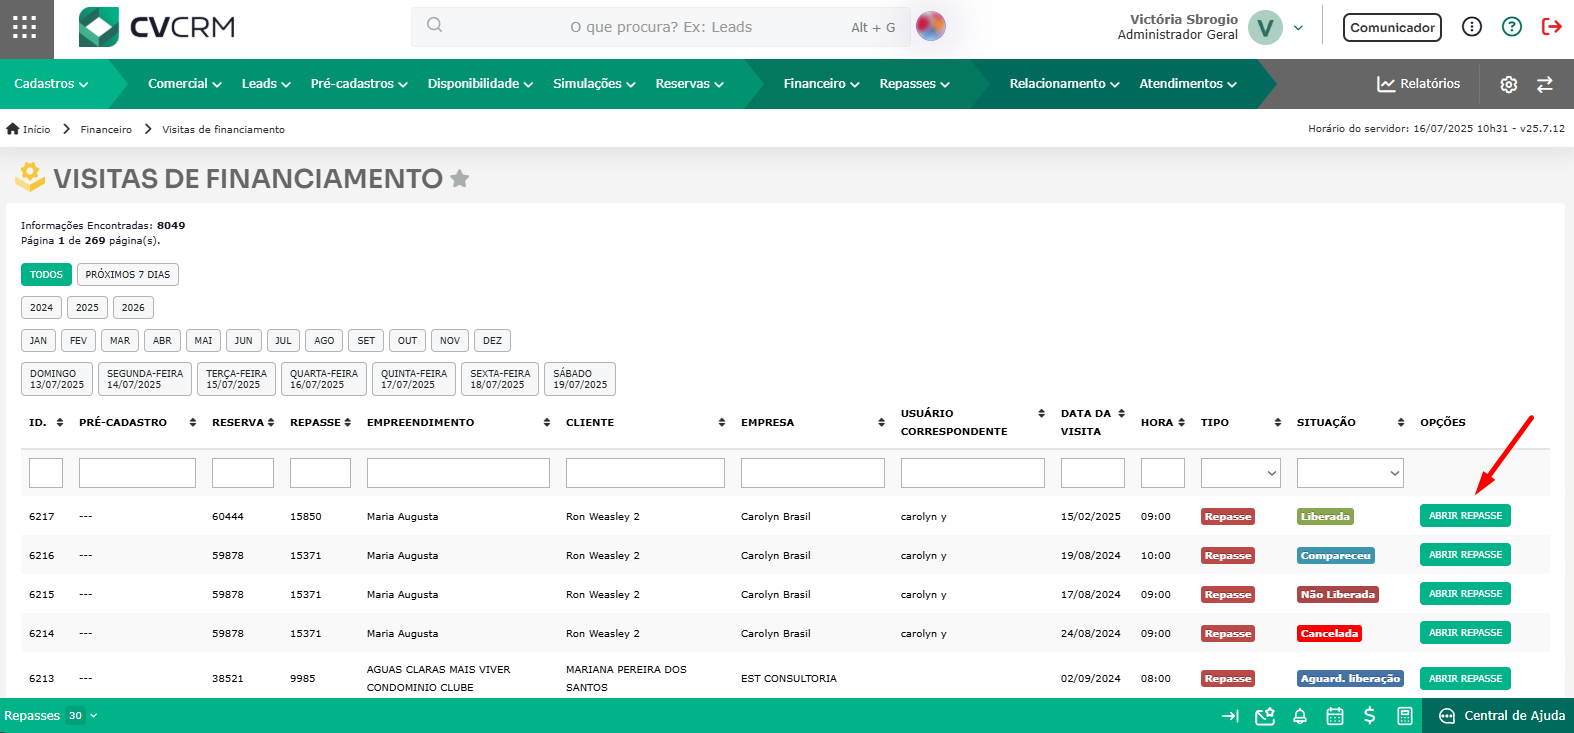Viewport: 1574px width, 733px height.
Task: Select the TODOS filter toggle
Action: pyautogui.click(x=46, y=275)
